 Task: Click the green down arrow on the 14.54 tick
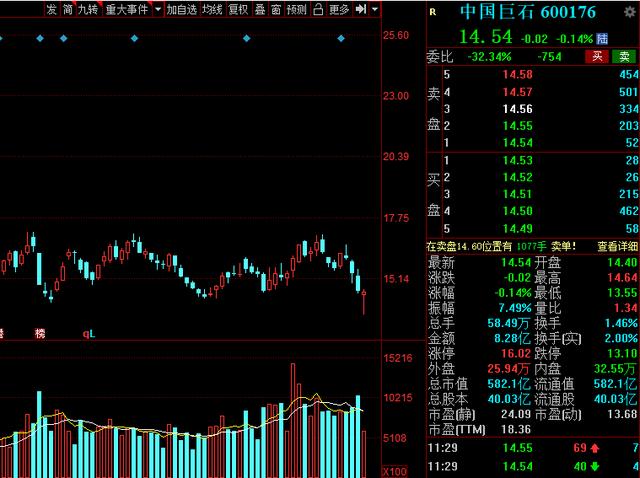click(594, 467)
